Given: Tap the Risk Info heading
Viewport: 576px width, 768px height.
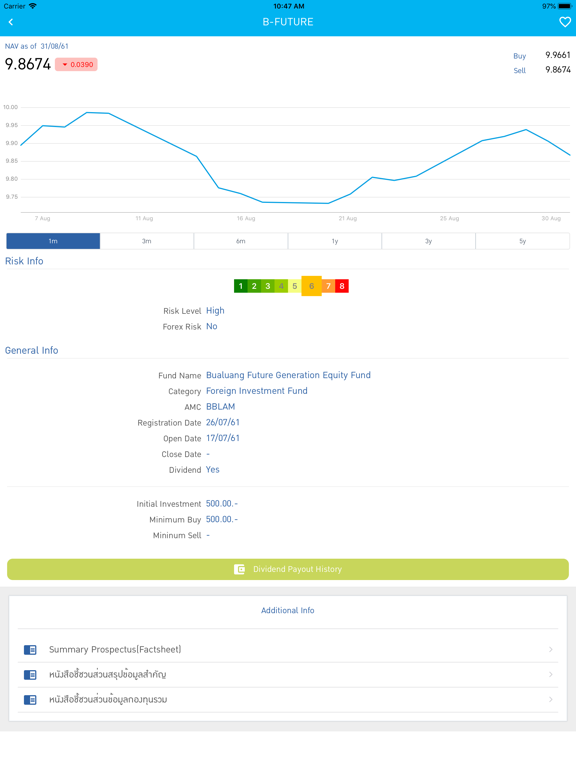Looking at the screenshot, I should point(24,261).
